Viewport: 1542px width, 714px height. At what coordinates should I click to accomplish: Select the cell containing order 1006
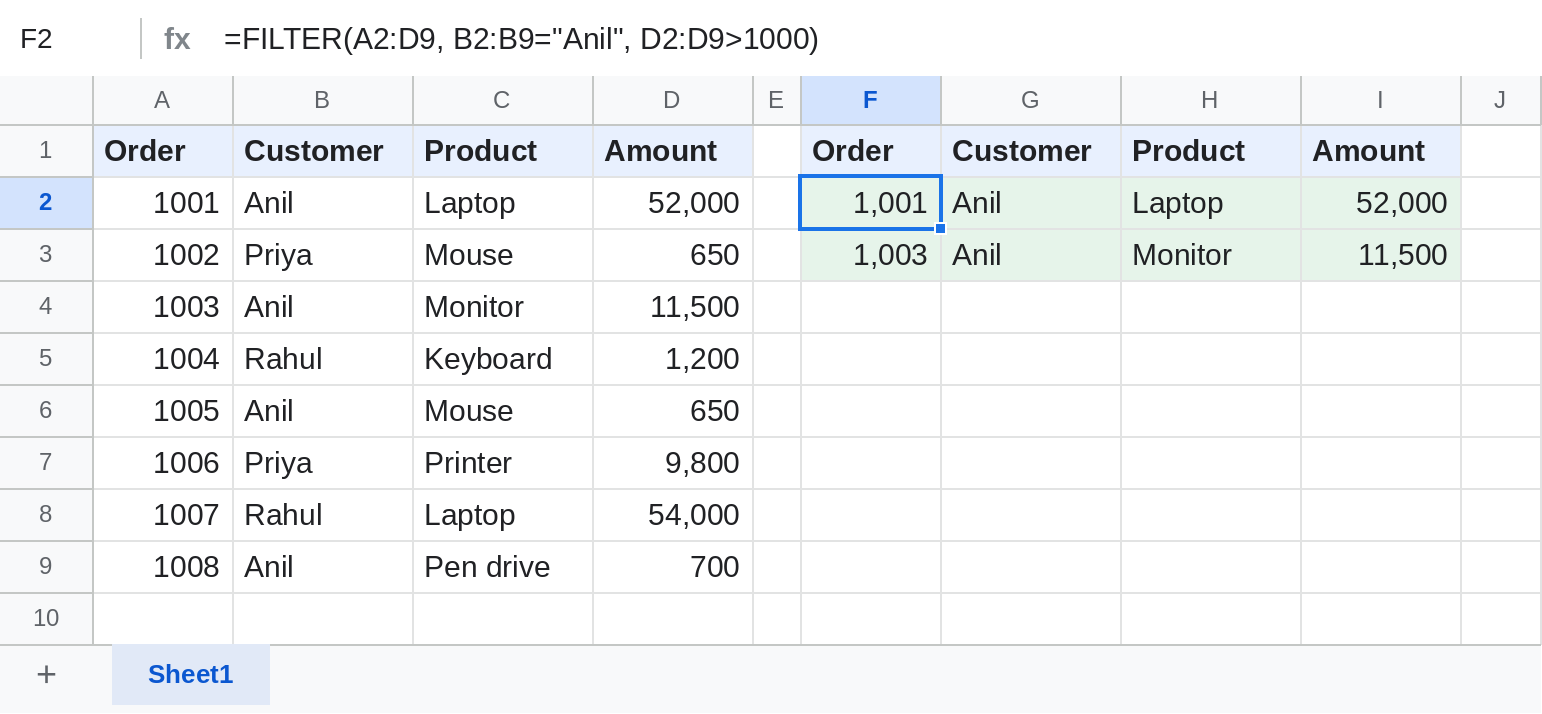tap(163, 463)
